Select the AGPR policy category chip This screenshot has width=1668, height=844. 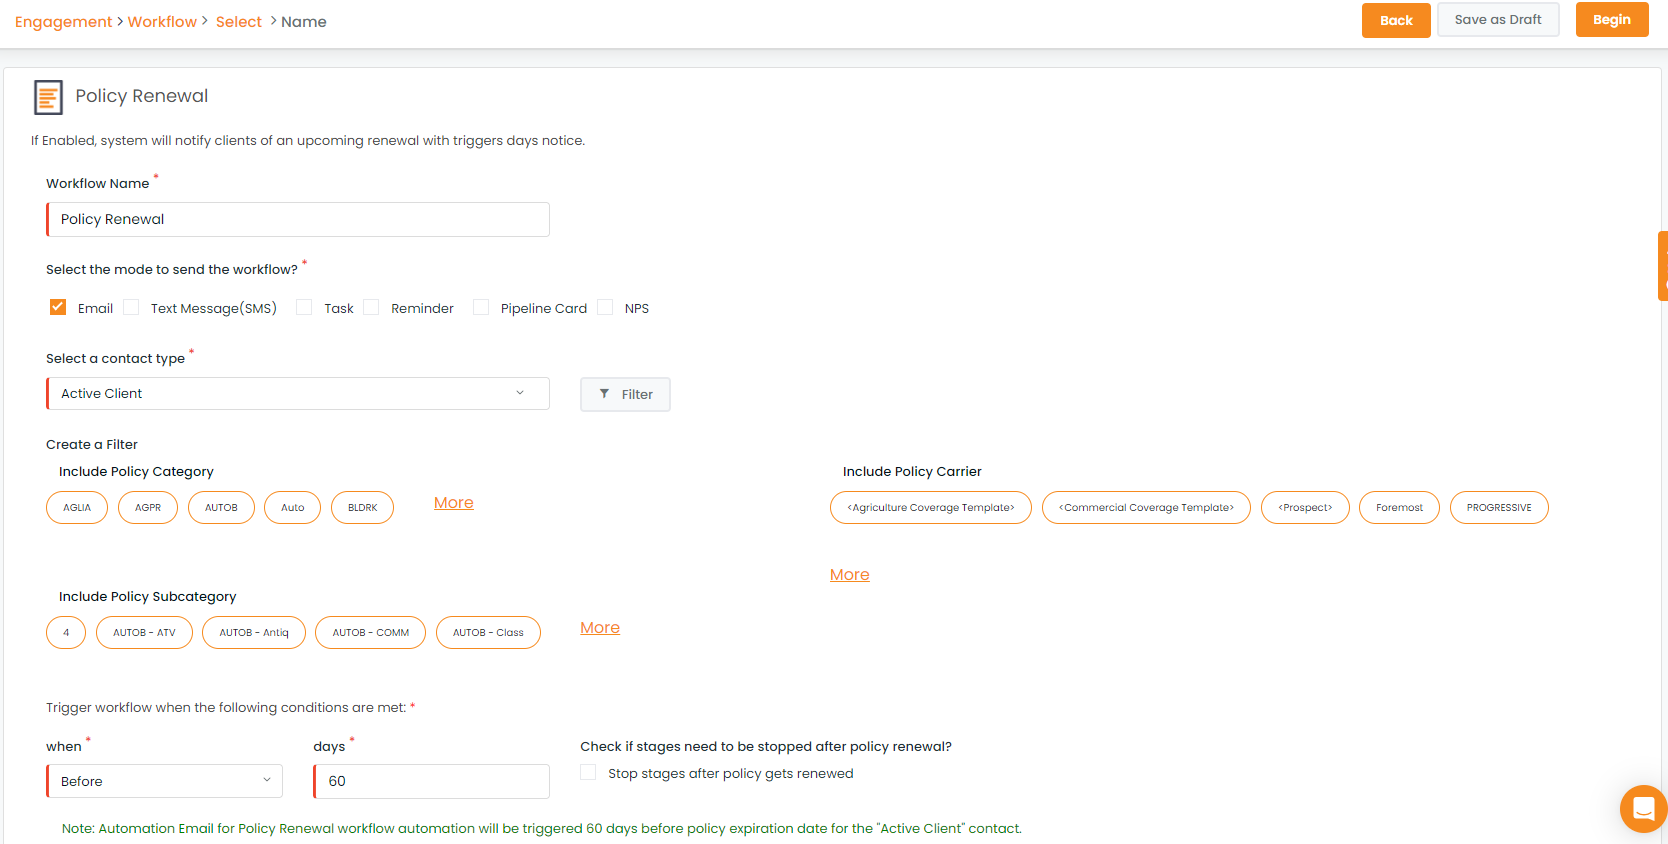pos(148,508)
